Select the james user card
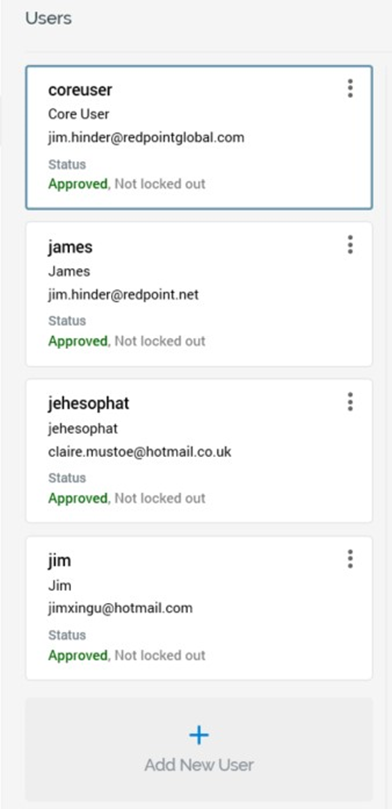 click(199, 294)
